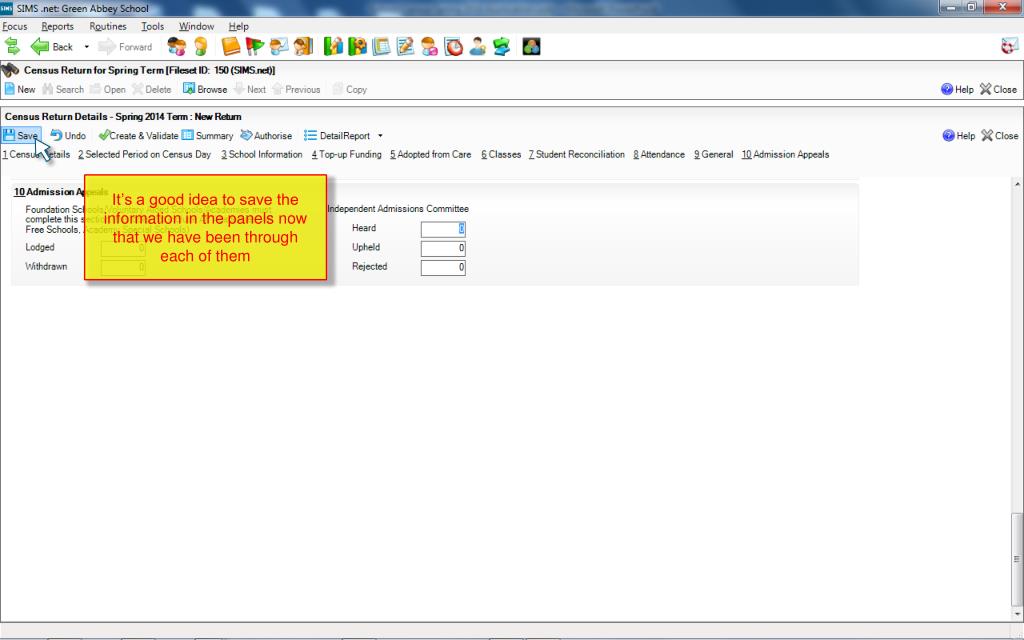The image size is (1024, 640).
Task: Open the Back history dropdown arrow
Action: point(86,47)
